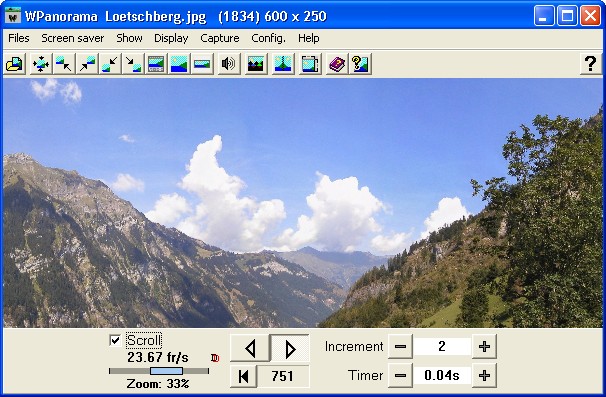Click the image-to-top-left corner arrow icon
This screenshot has height=397, width=606.
64,64
